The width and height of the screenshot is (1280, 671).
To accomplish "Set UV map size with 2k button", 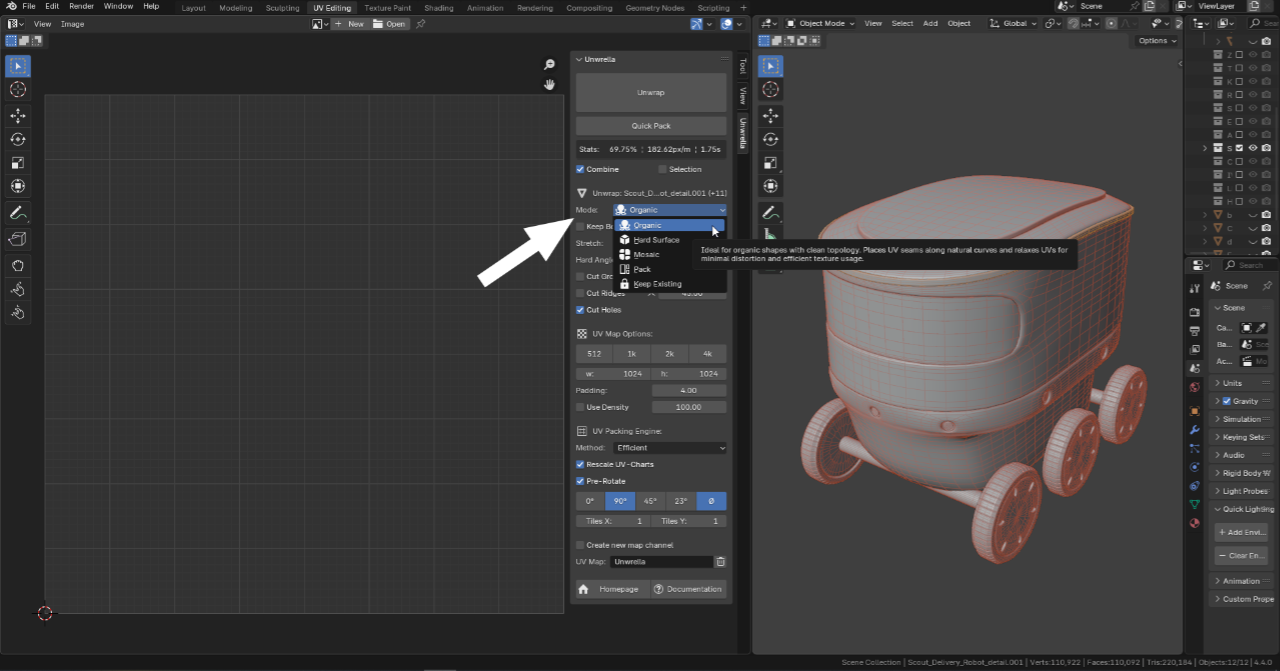I will click(670, 354).
